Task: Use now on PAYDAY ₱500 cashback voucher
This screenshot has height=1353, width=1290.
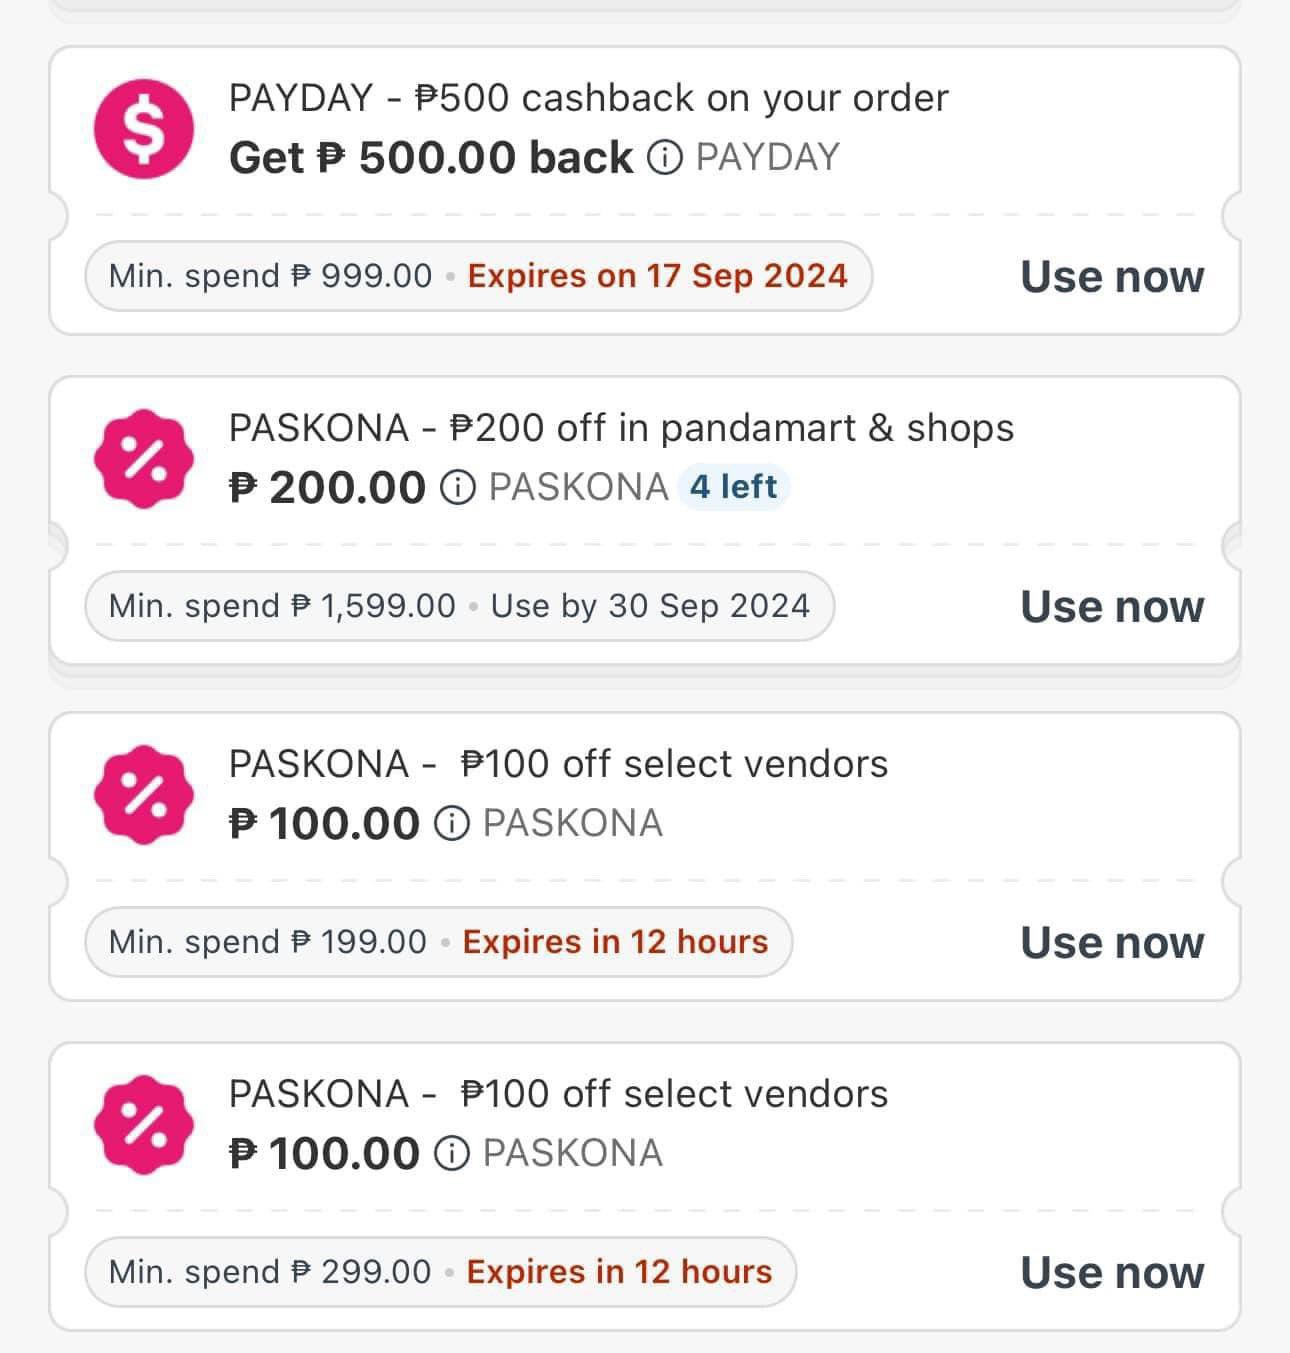Action: click(1112, 277)
